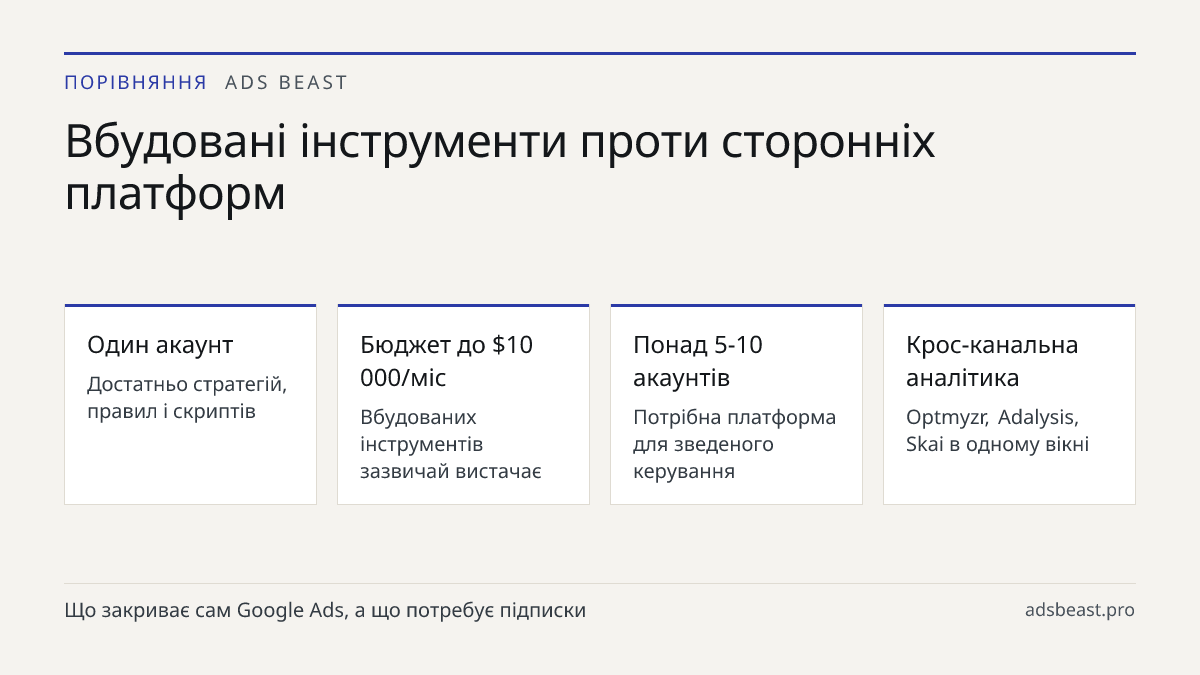Click the text 'Optmyzr, Adalysis, Skai в одному вікні'
Image resolution: width=1200 pixels, height=675 pixels.
[997, 431]
